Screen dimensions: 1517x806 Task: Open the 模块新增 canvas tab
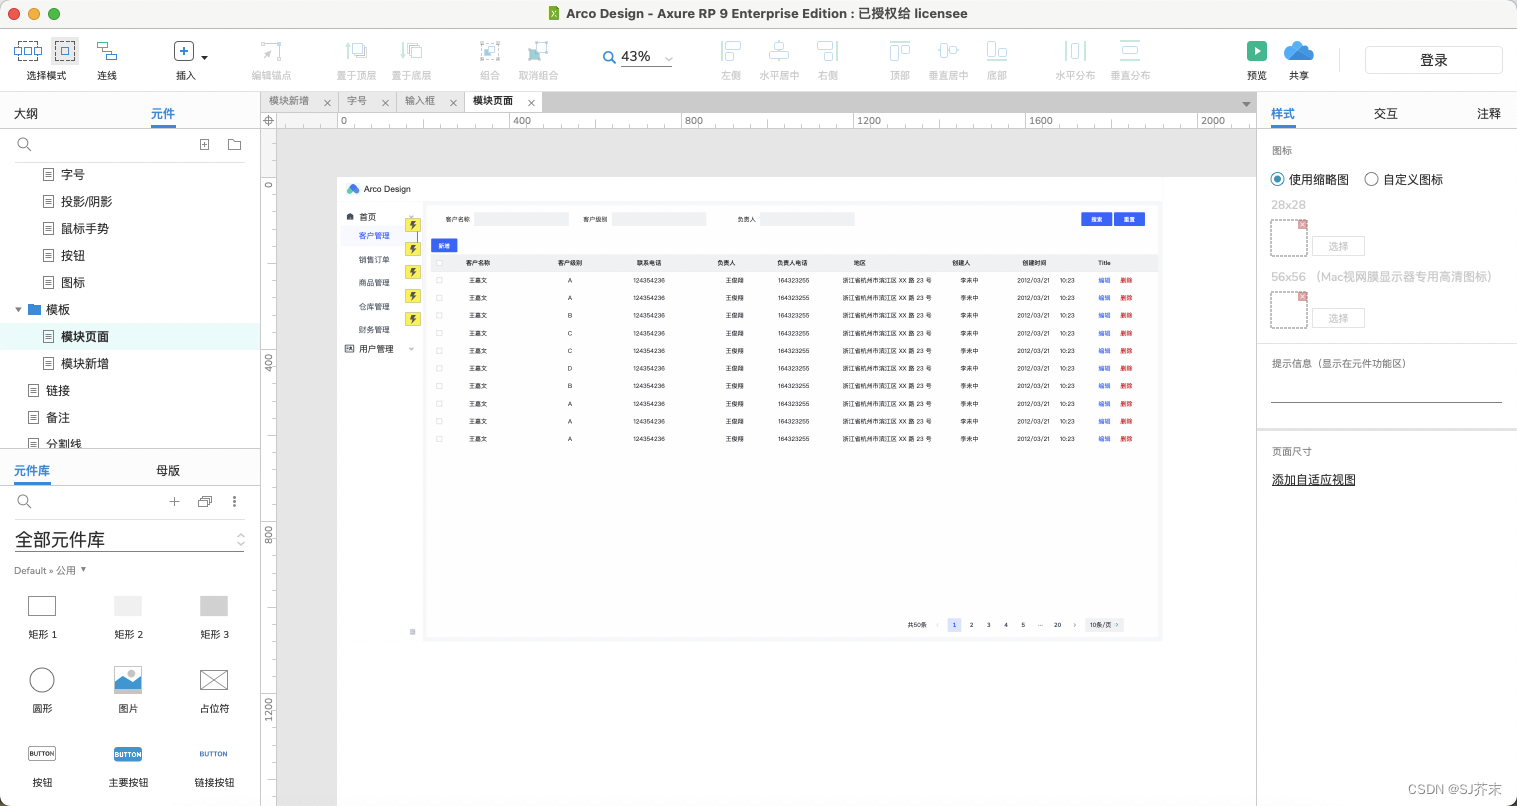click(289, 101)
